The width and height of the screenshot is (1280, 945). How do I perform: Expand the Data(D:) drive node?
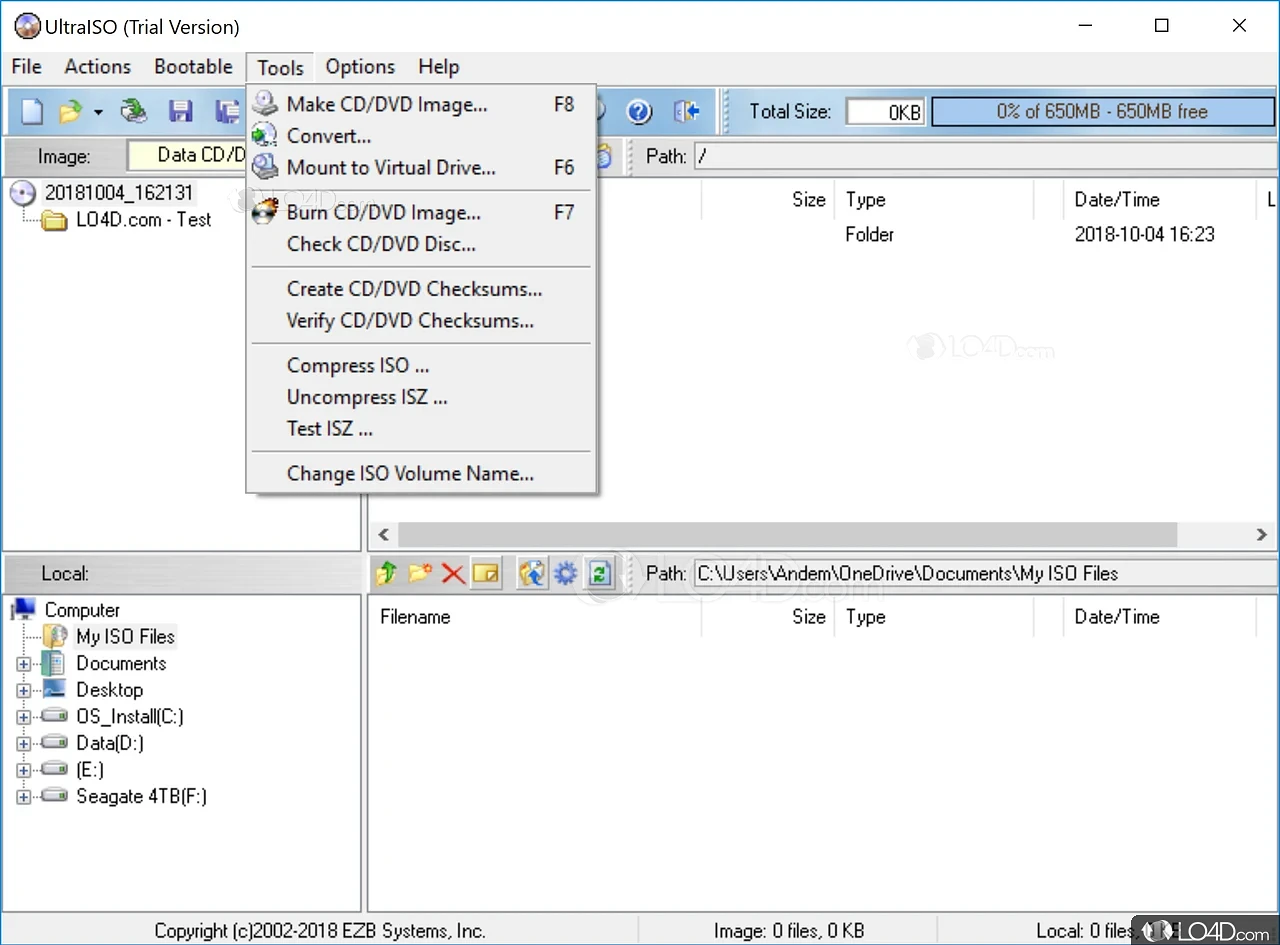click(x=24, y=744)
